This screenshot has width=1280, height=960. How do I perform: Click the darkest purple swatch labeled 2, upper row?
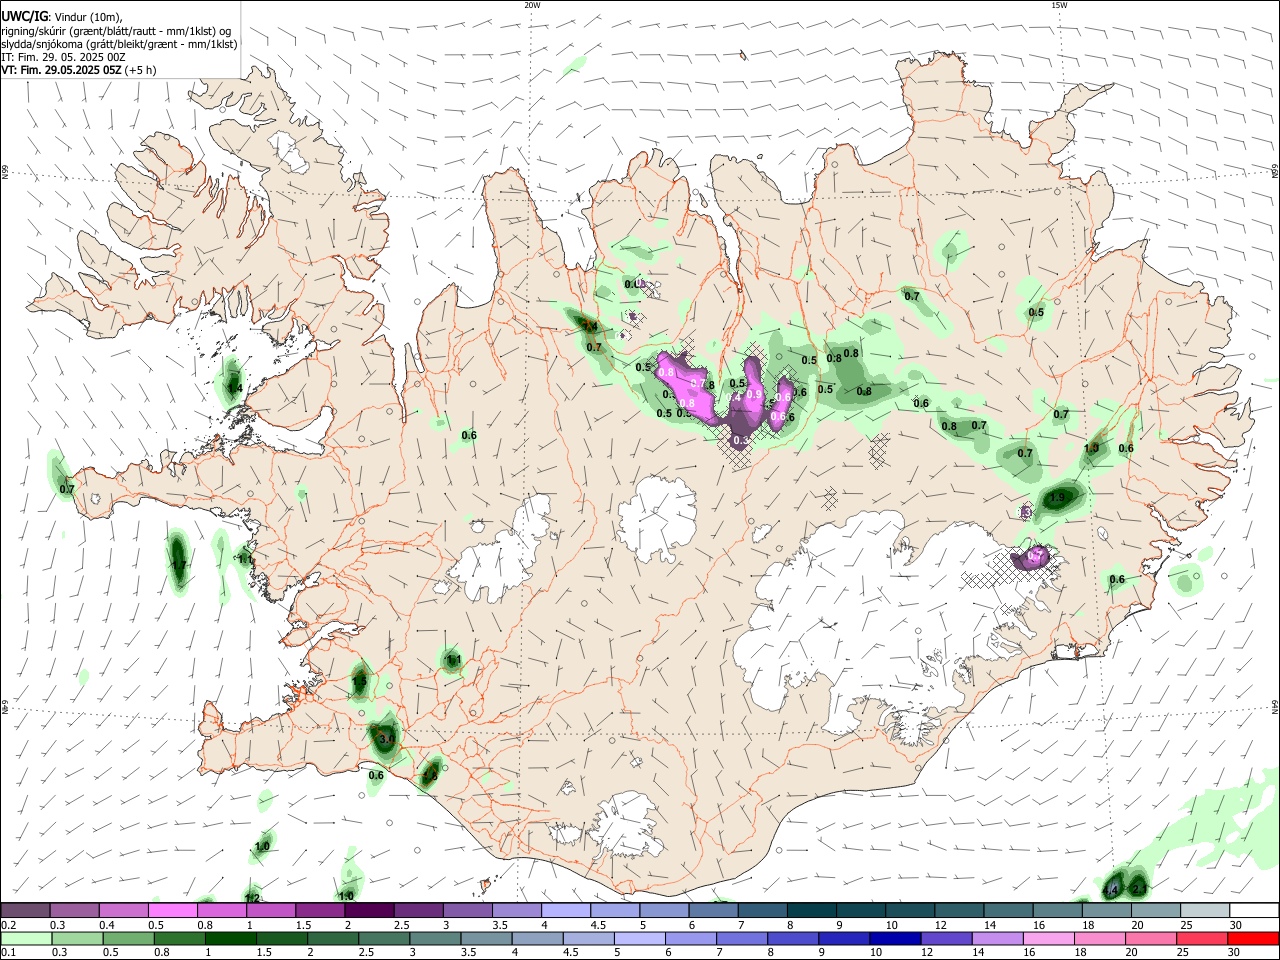(369, 911)
